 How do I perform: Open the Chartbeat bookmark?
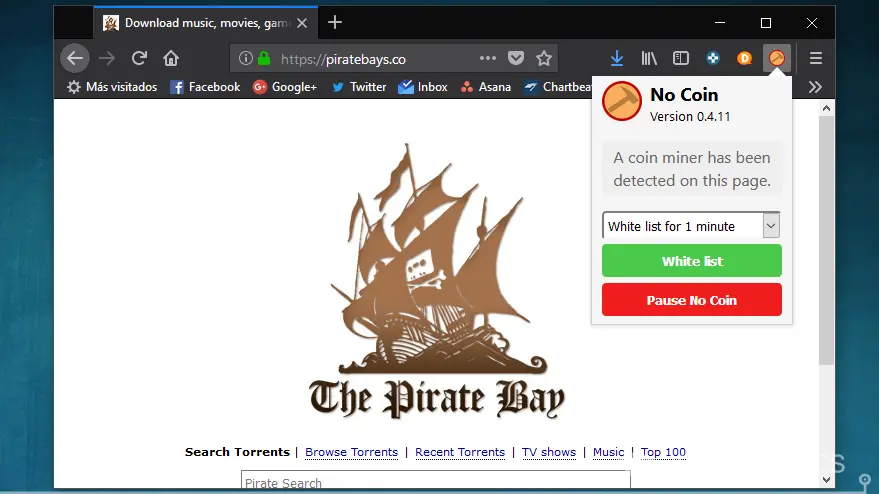click(558, 87)
